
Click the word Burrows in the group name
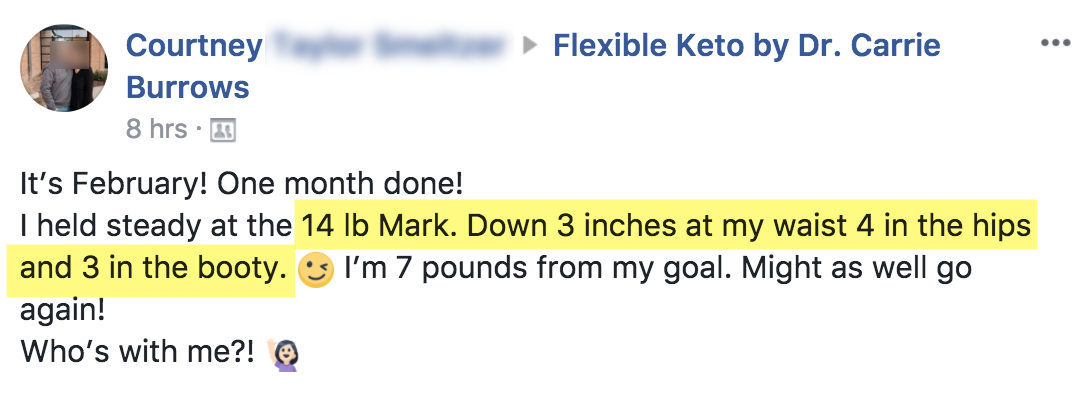point(188,88)
